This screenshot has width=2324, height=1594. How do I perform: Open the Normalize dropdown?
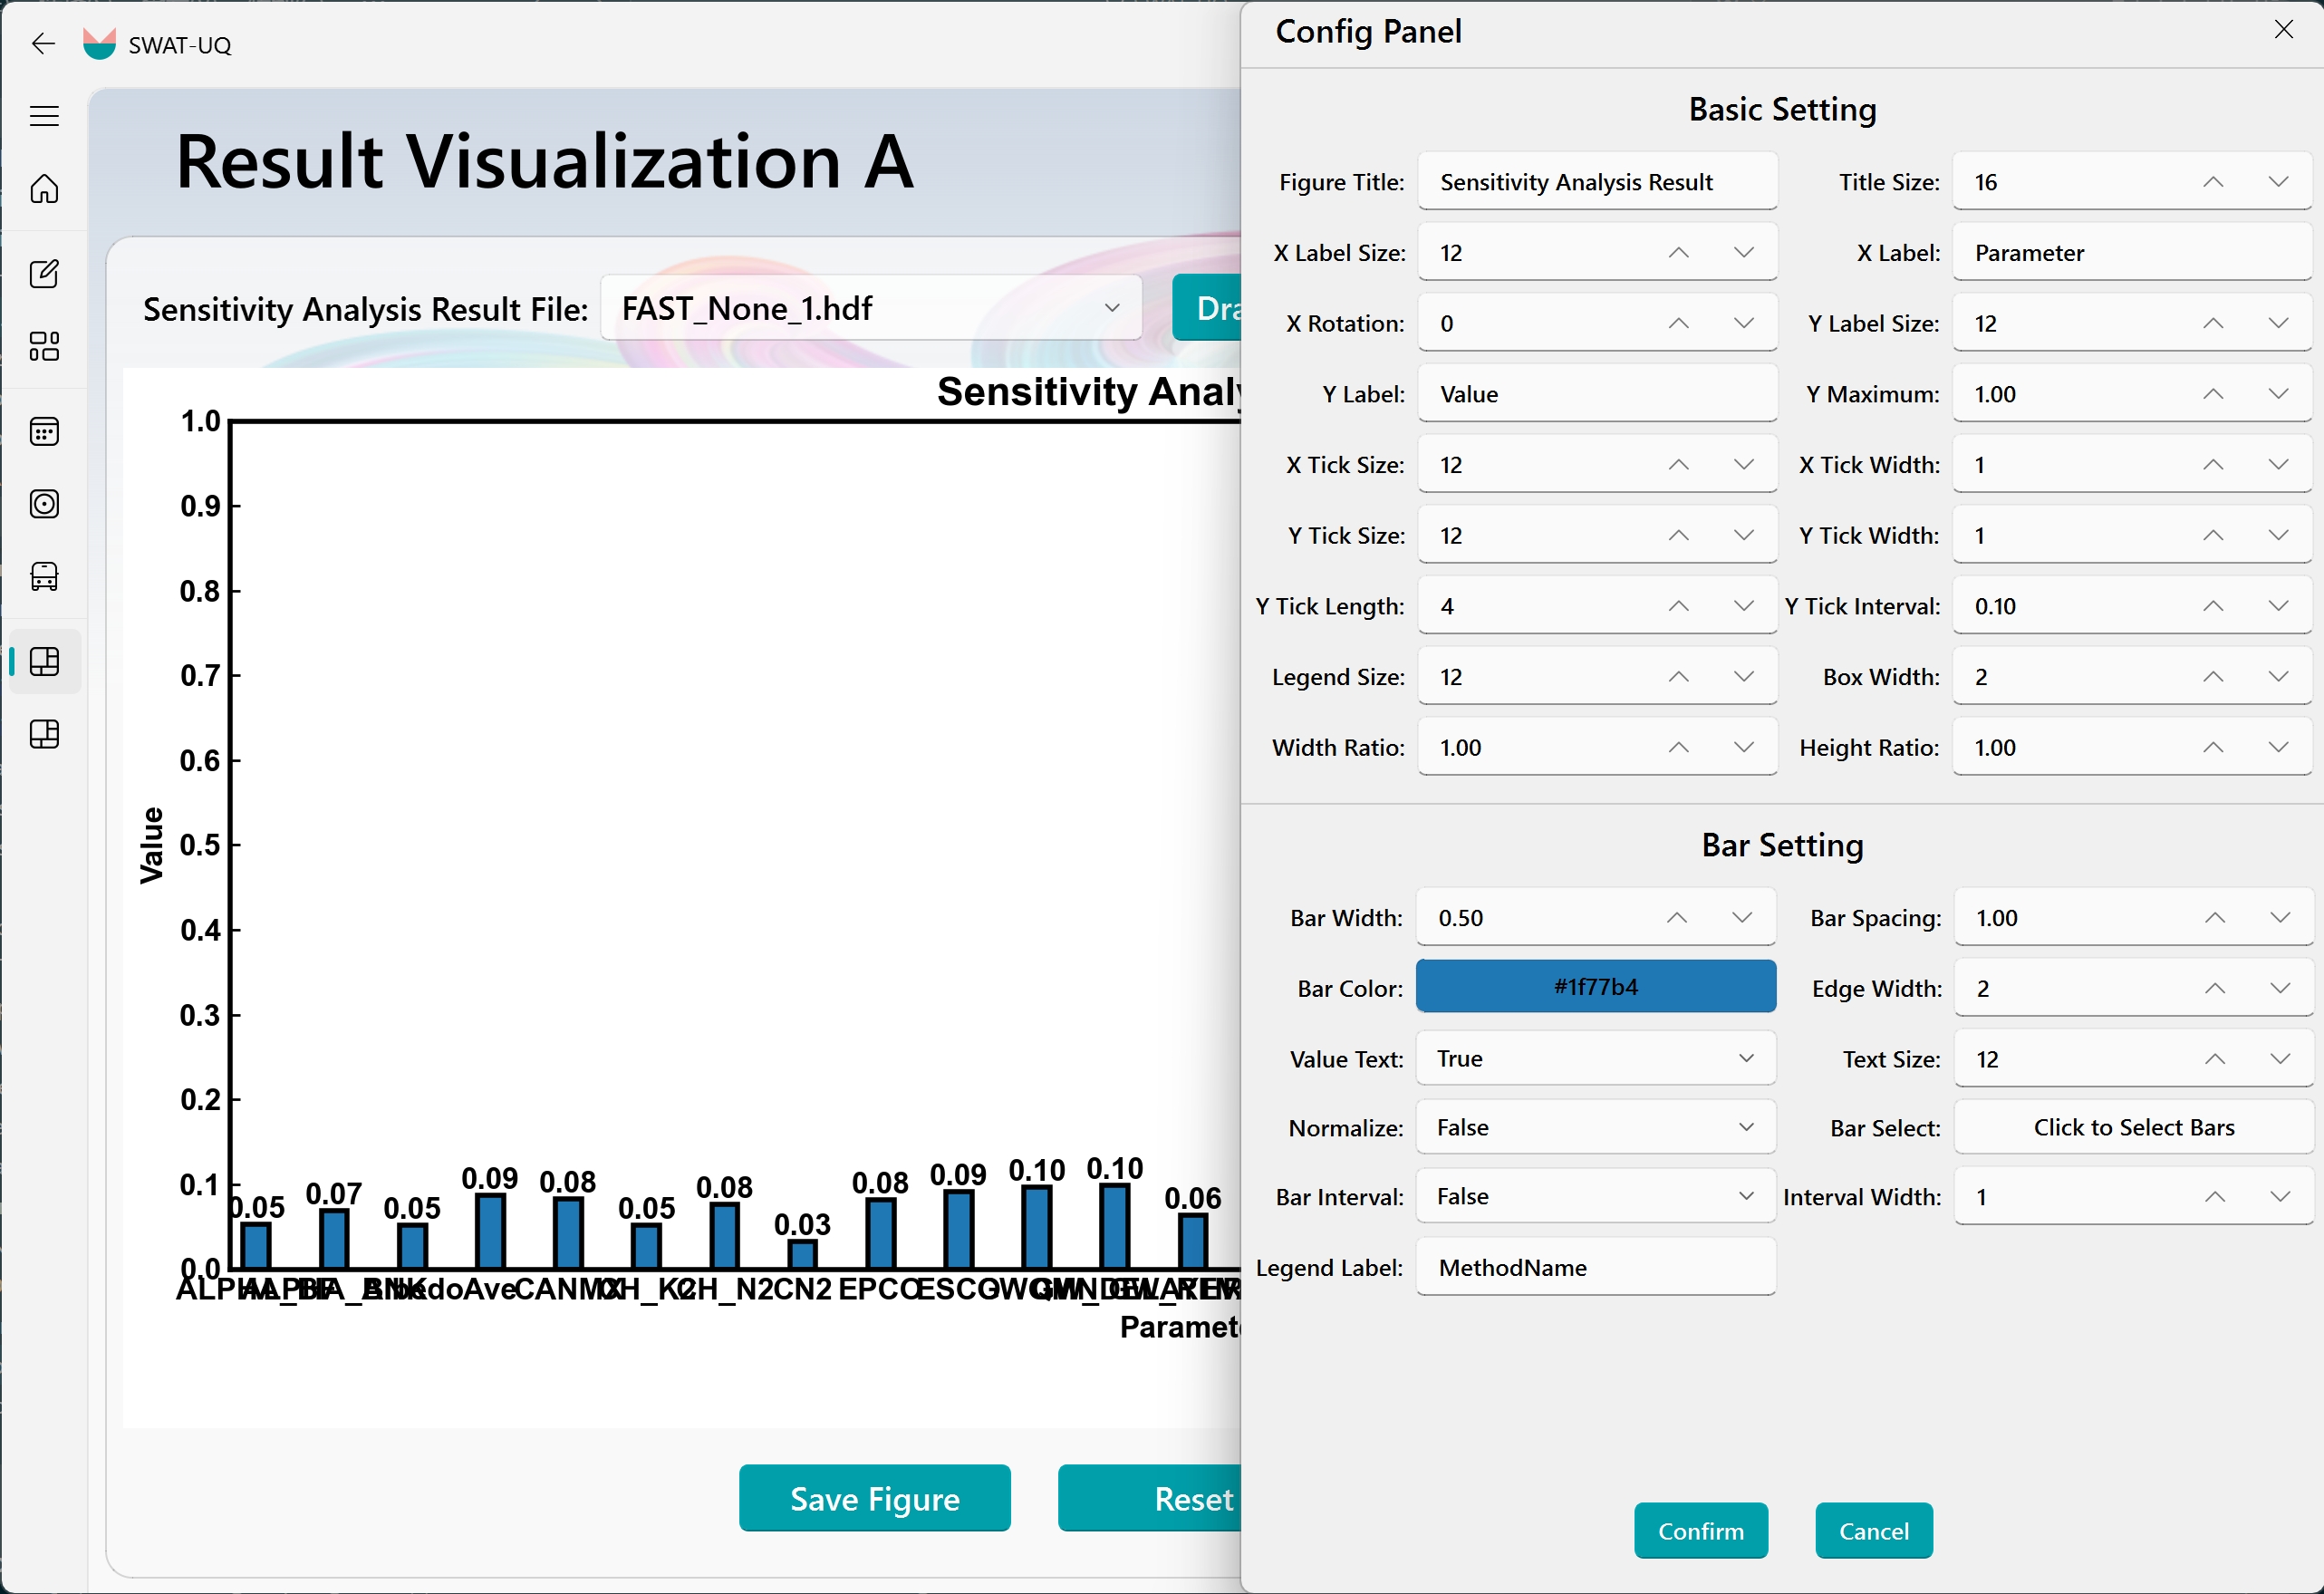(1596, 1127)
